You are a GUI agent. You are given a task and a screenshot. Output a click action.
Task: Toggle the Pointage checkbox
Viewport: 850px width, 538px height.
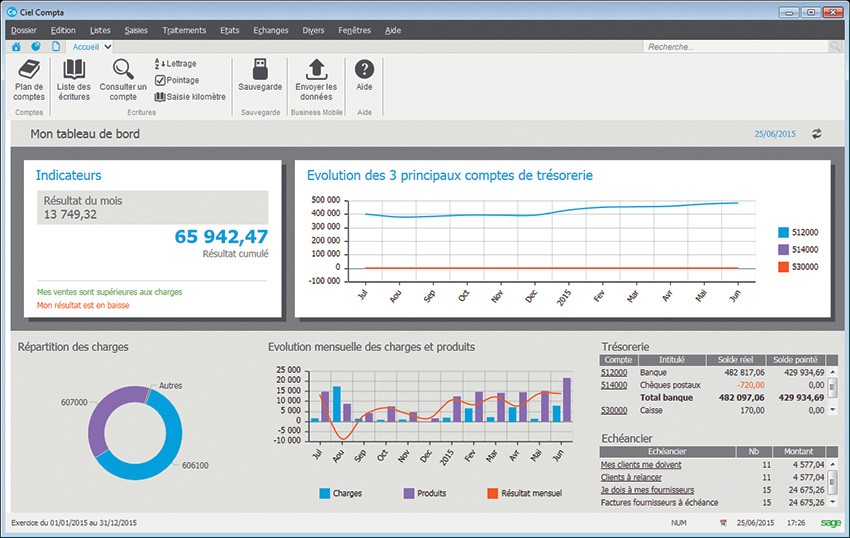coord(160,80)
